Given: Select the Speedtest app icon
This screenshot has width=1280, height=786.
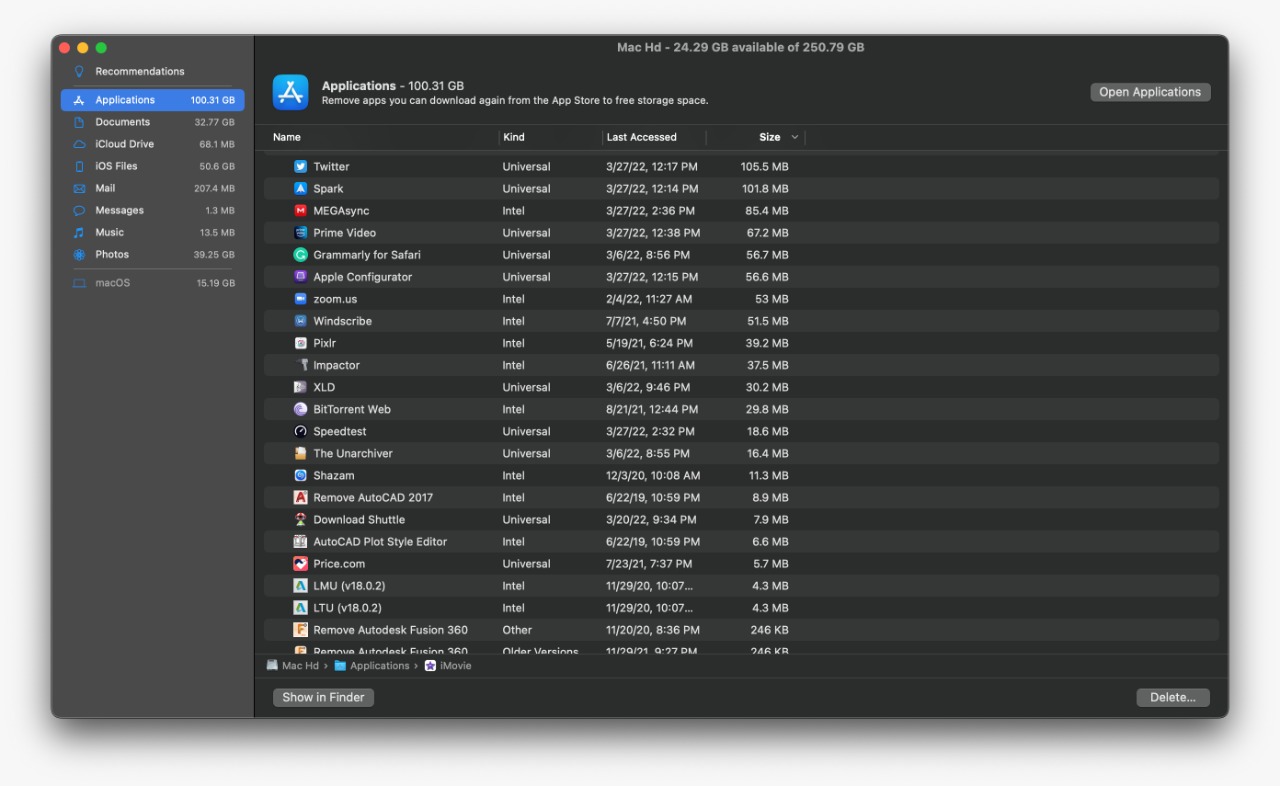Looking at the screenshot, I should coord(300,431).
